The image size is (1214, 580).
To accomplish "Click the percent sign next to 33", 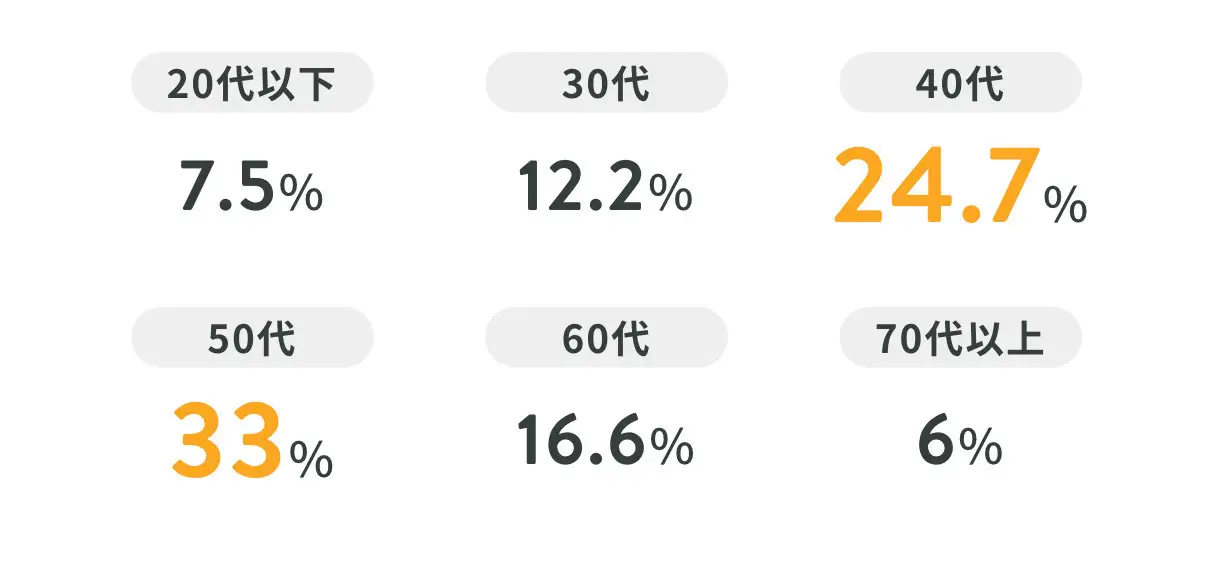I will [311, 459].
